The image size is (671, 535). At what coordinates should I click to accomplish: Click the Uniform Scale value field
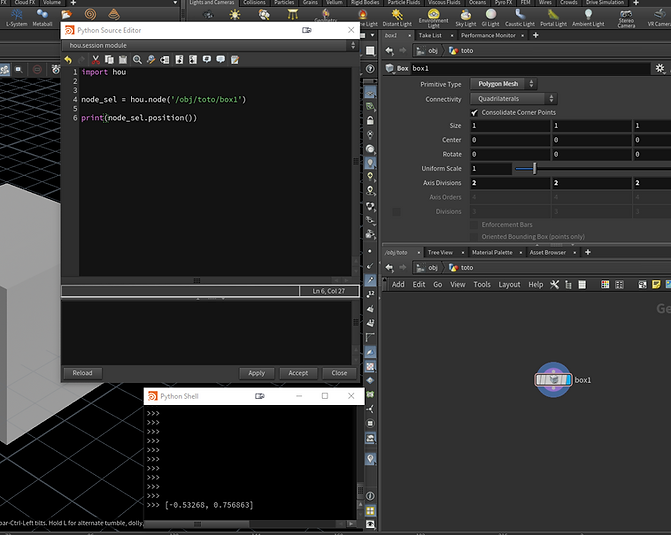491,169
